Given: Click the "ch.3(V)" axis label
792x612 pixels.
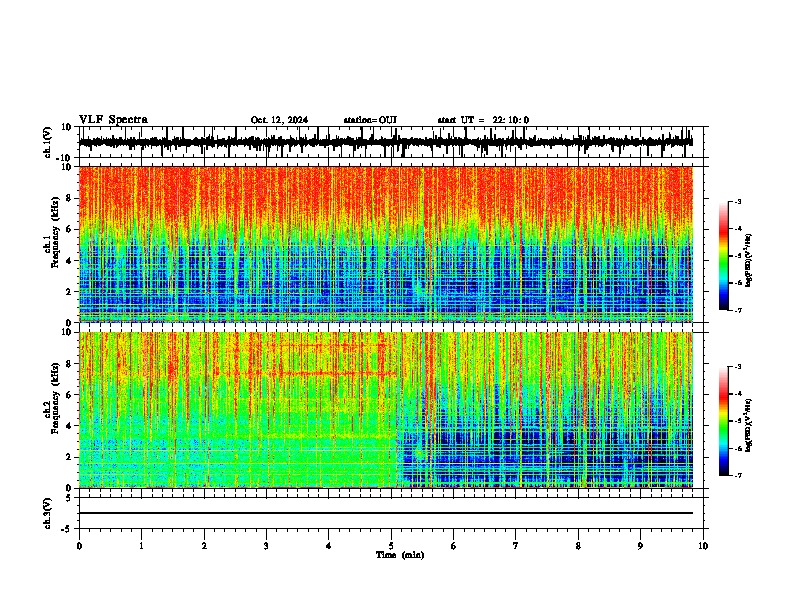Looking at the screenshot, I should pyautogui.click(x=48, y=513).
